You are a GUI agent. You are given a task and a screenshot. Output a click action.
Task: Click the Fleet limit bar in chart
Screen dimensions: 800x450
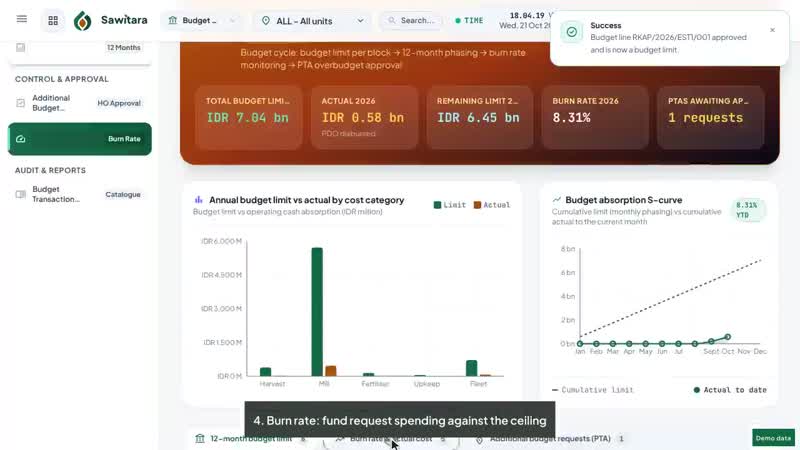pos(471,368)
